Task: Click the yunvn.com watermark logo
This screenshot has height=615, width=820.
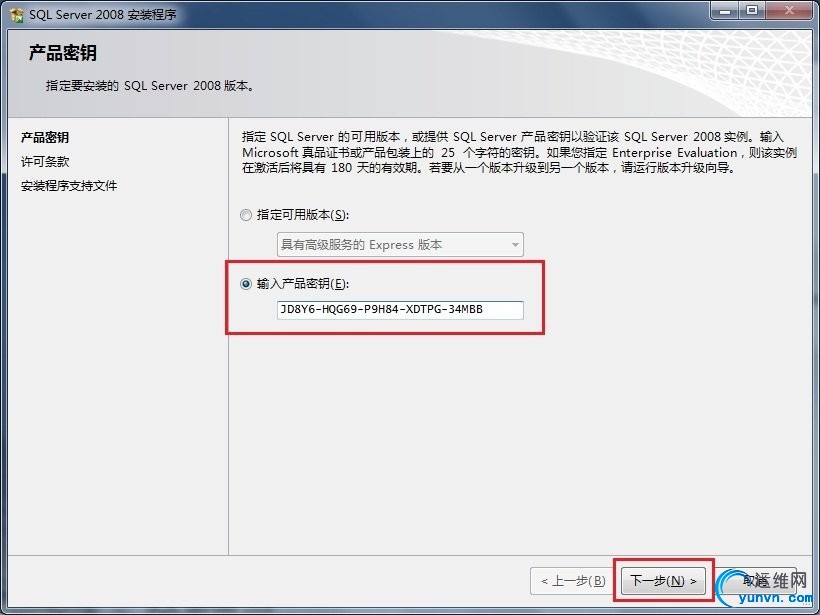Action: [767, 588]
